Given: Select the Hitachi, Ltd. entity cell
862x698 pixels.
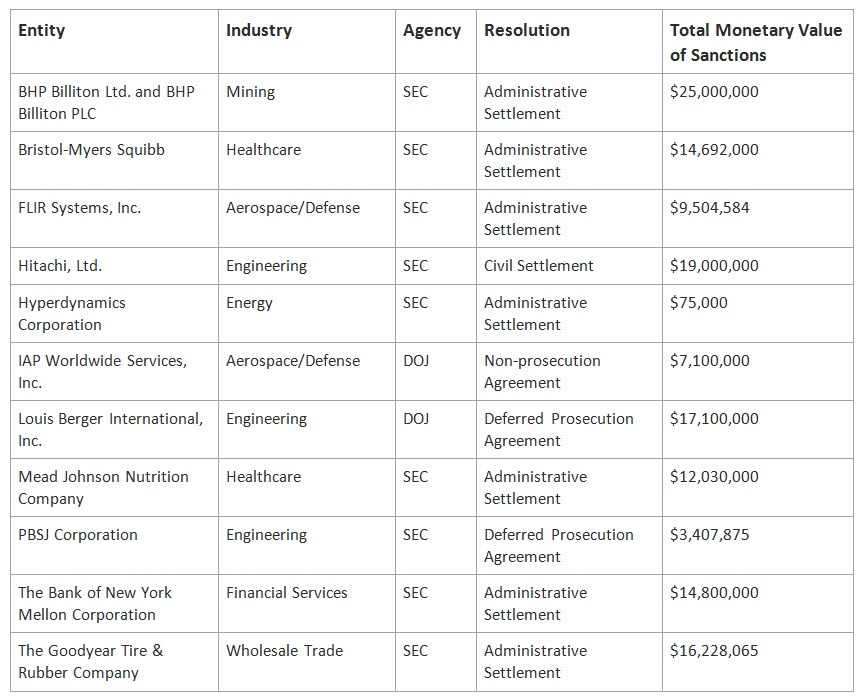Looking at the screenshot, I should 60,266.
